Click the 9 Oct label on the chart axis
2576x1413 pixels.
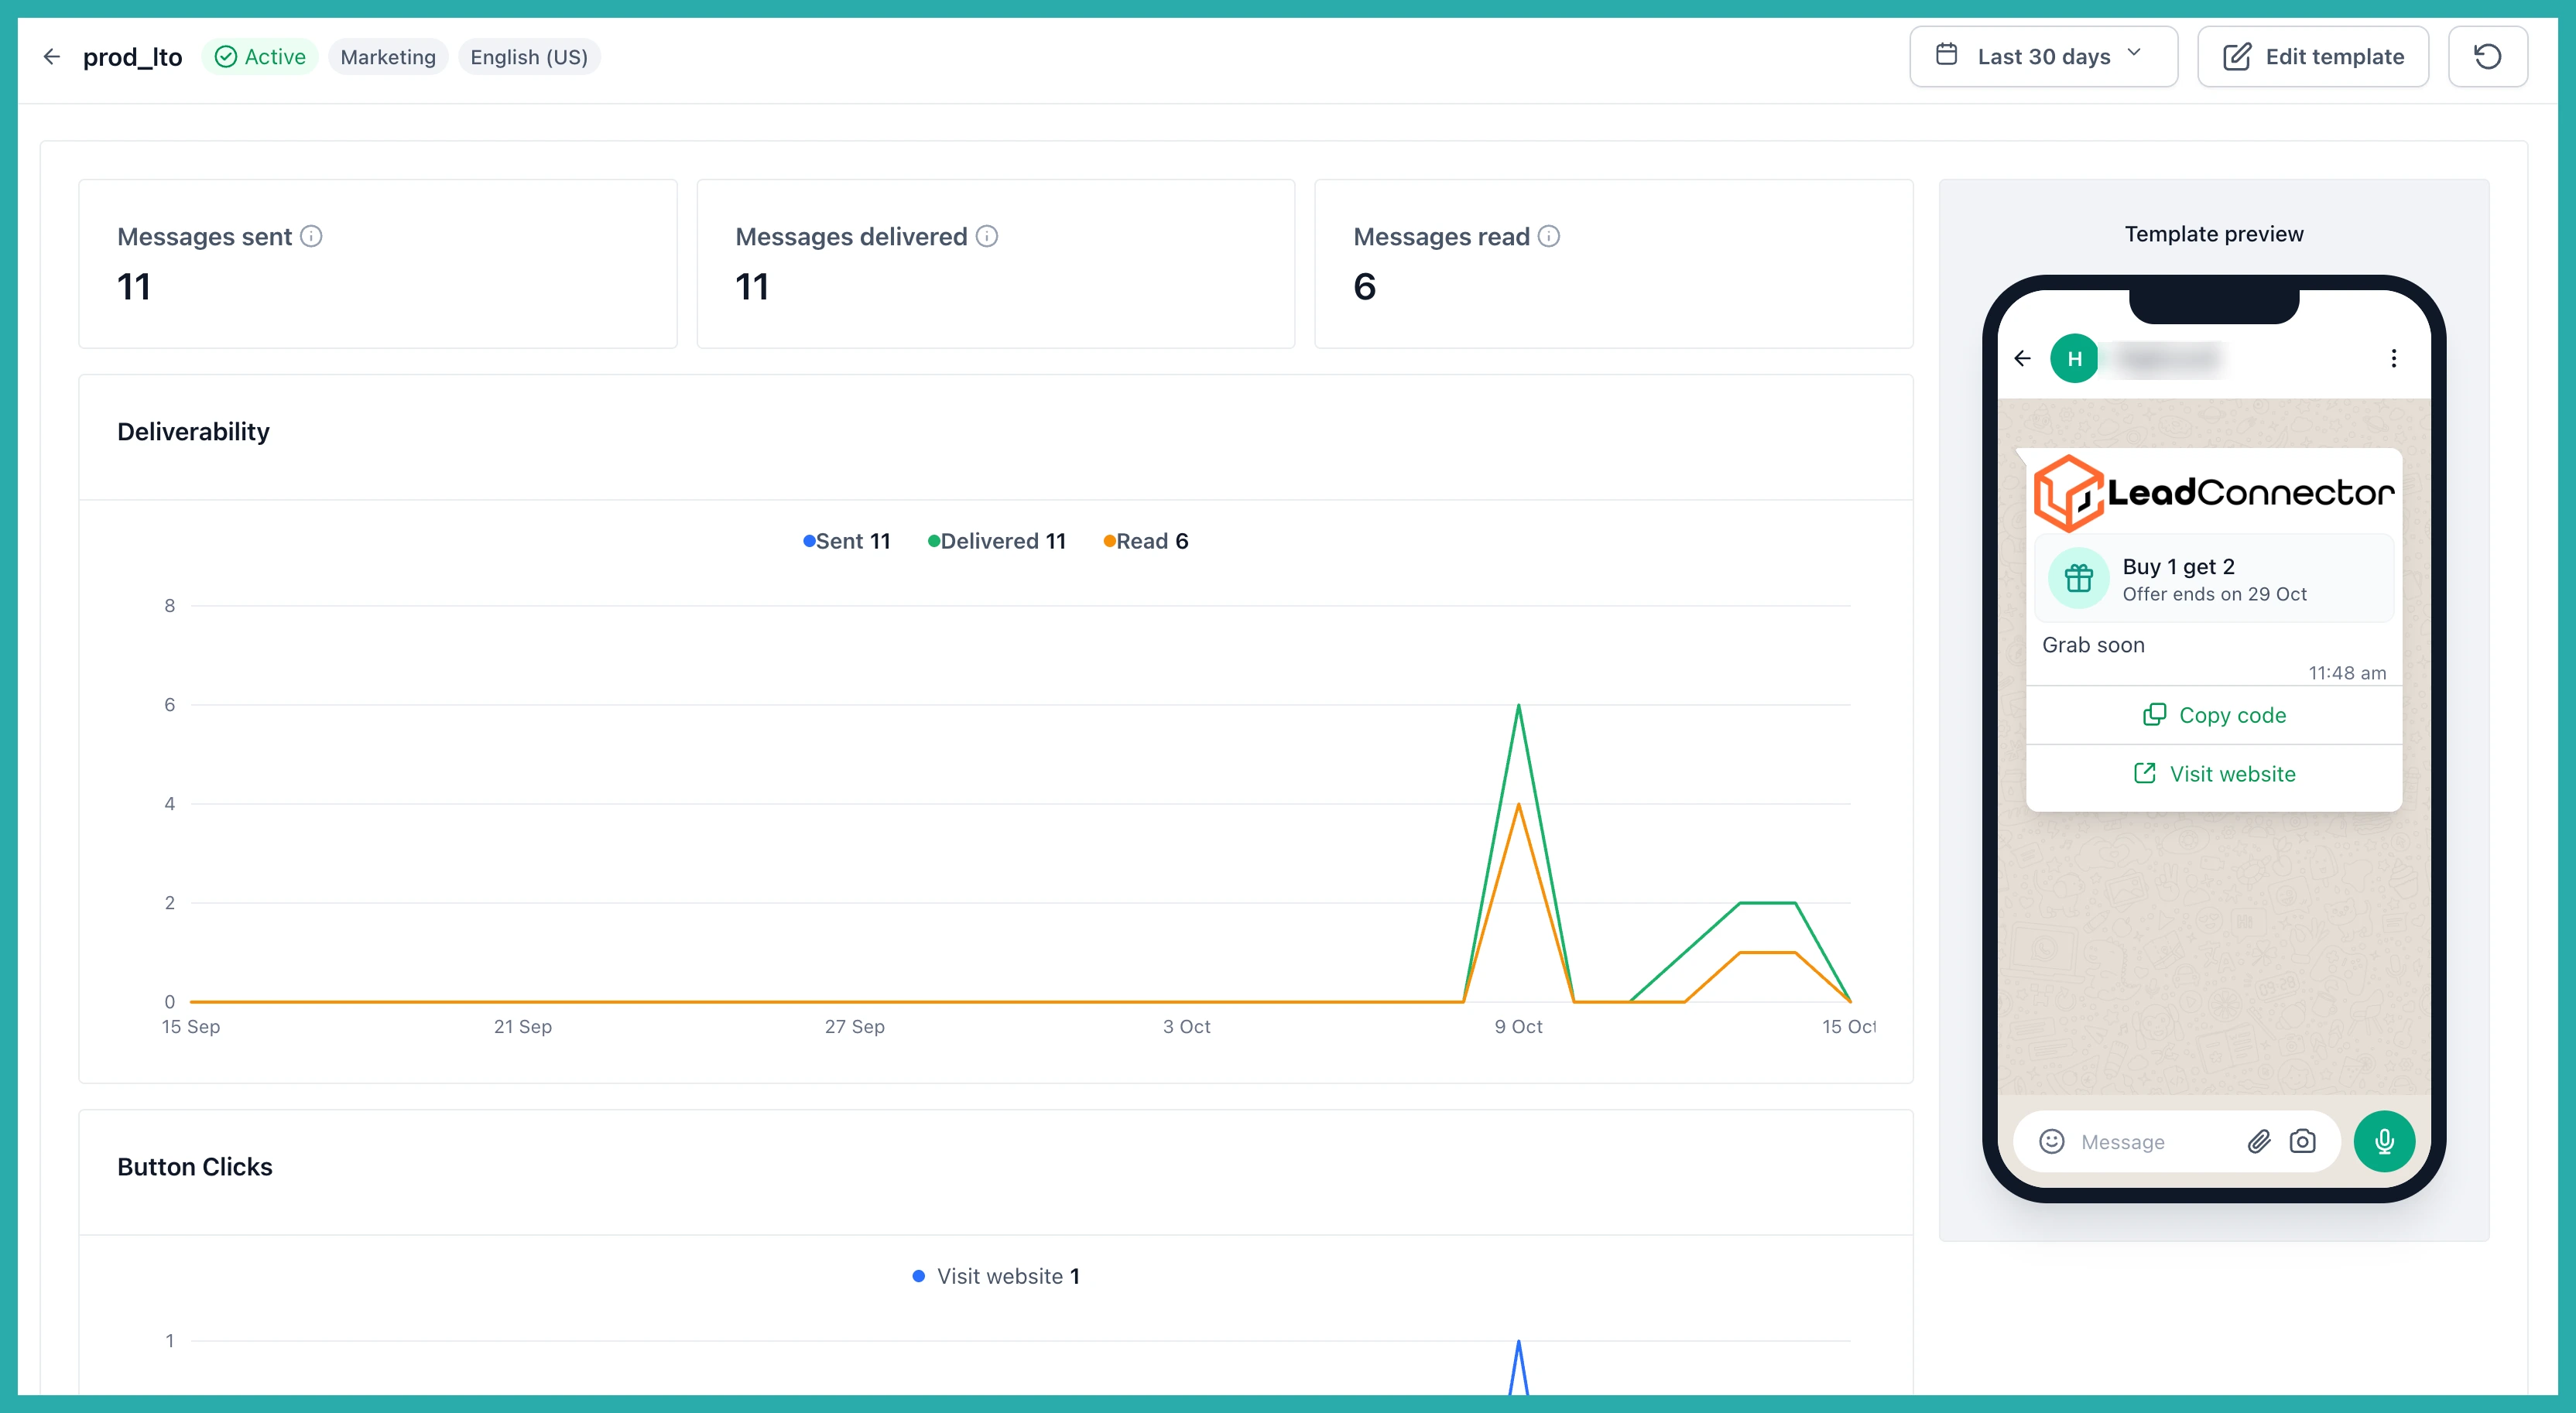coord(1518,1027)
